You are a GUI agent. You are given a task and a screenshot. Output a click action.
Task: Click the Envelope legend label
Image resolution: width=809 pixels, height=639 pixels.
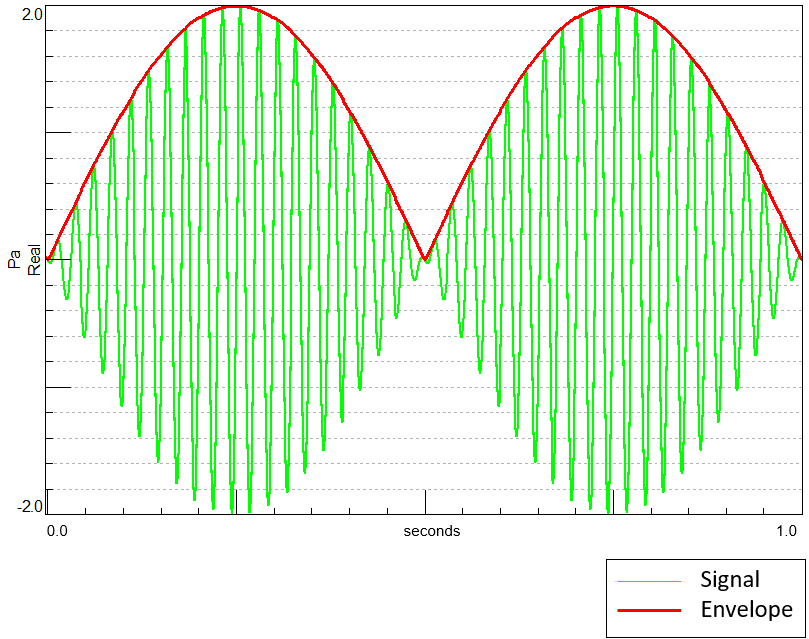point(746,610)
